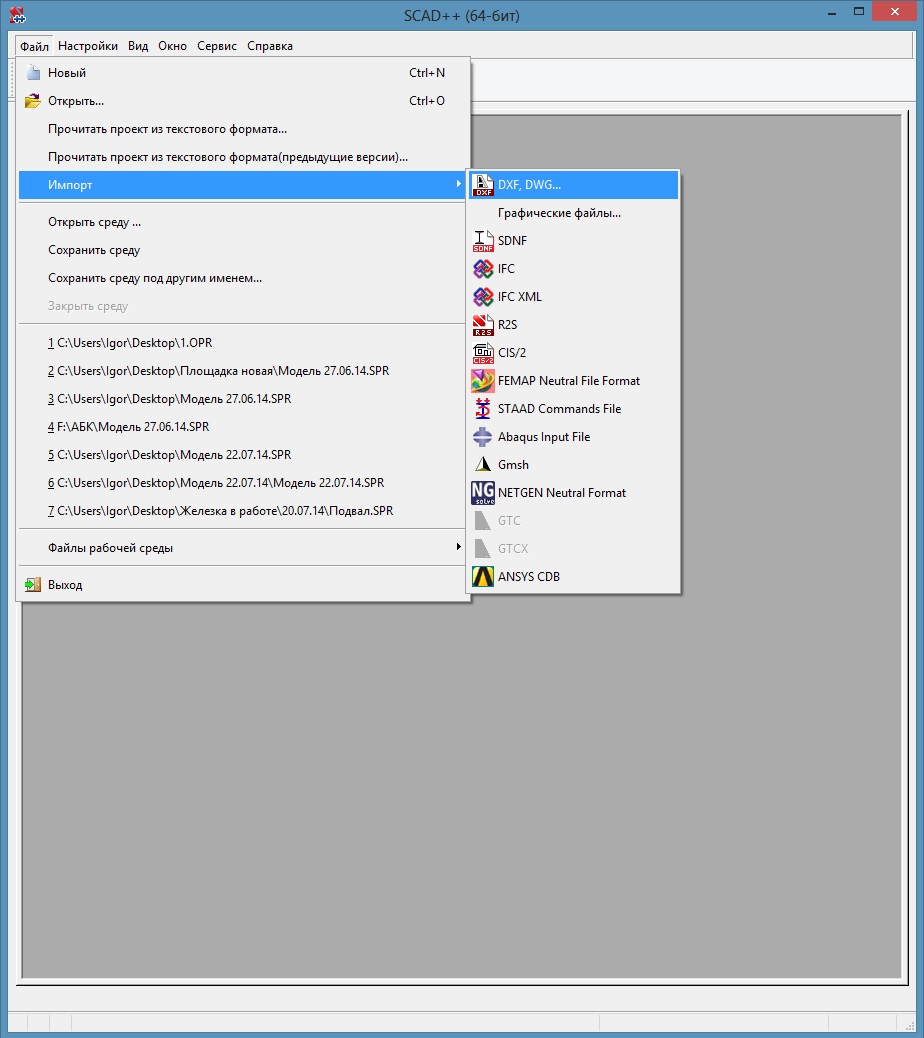Select FEMAP Neutral File Format
924x1038 pixels.
[x=574, y=381]
